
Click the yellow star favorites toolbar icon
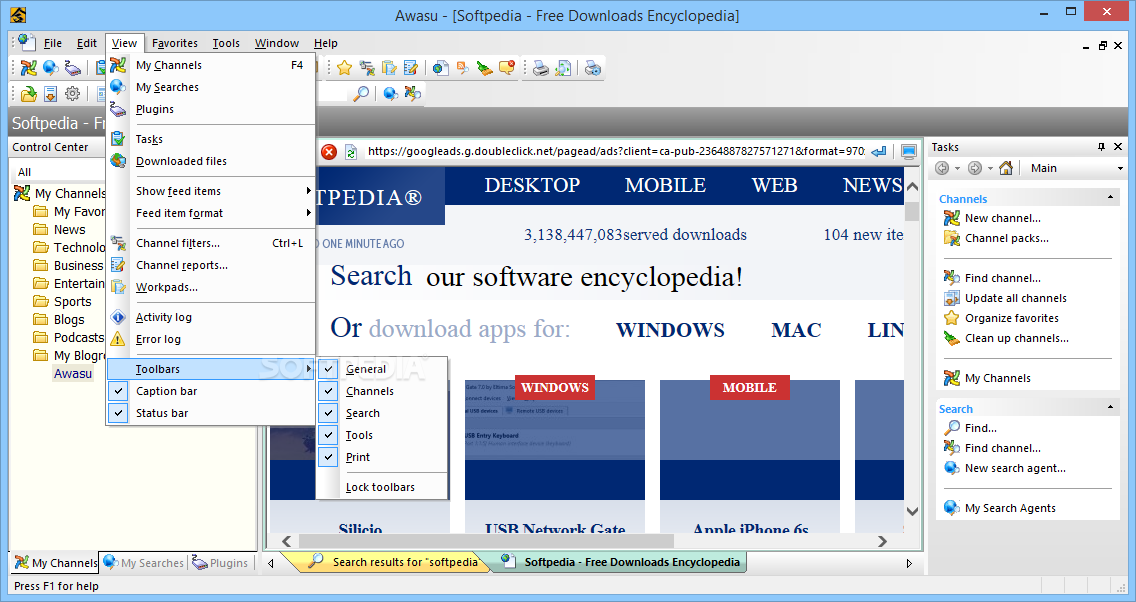[x=344, y=68]
